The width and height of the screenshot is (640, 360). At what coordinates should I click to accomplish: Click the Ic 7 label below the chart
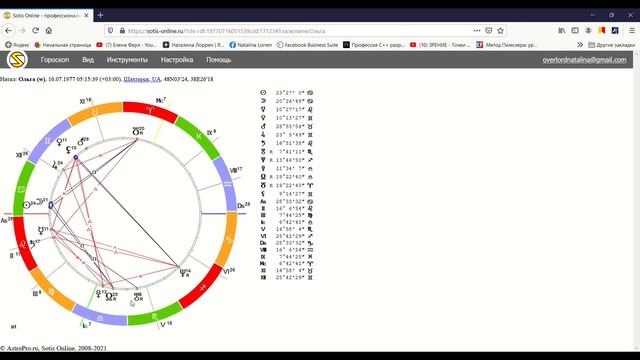87,325
